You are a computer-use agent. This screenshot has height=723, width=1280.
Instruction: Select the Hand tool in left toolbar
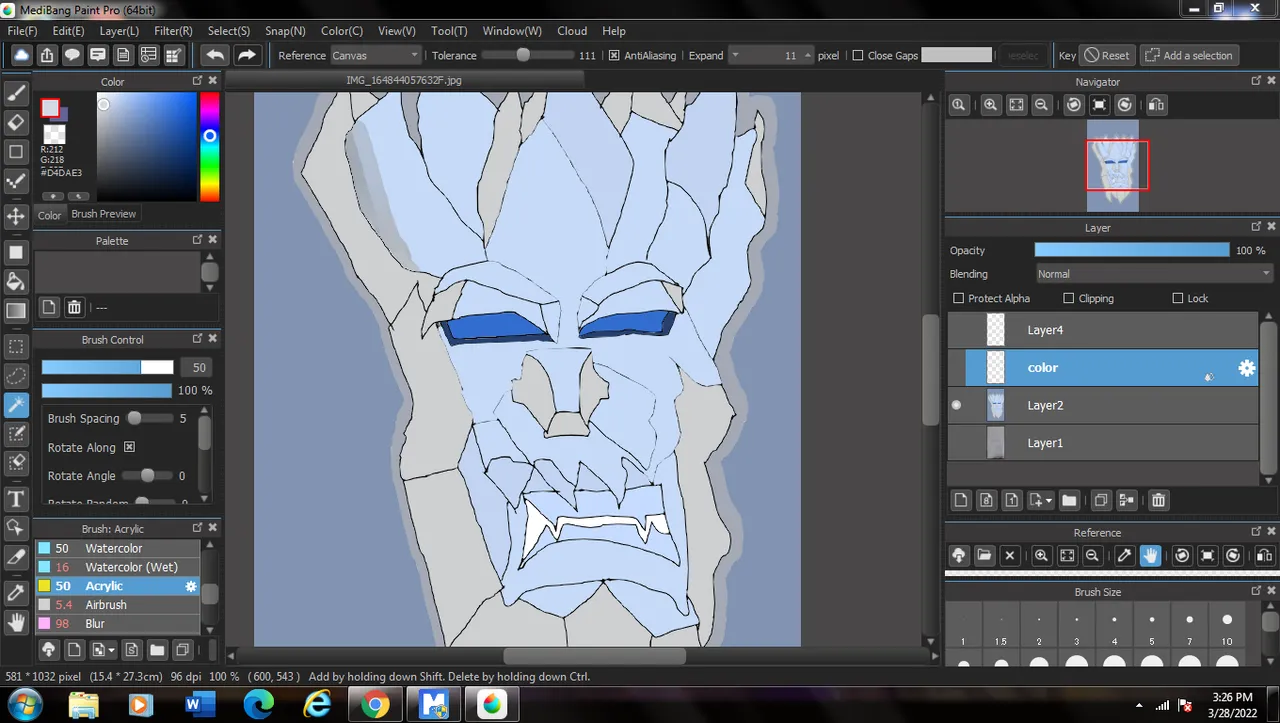(x=16, y=622)
